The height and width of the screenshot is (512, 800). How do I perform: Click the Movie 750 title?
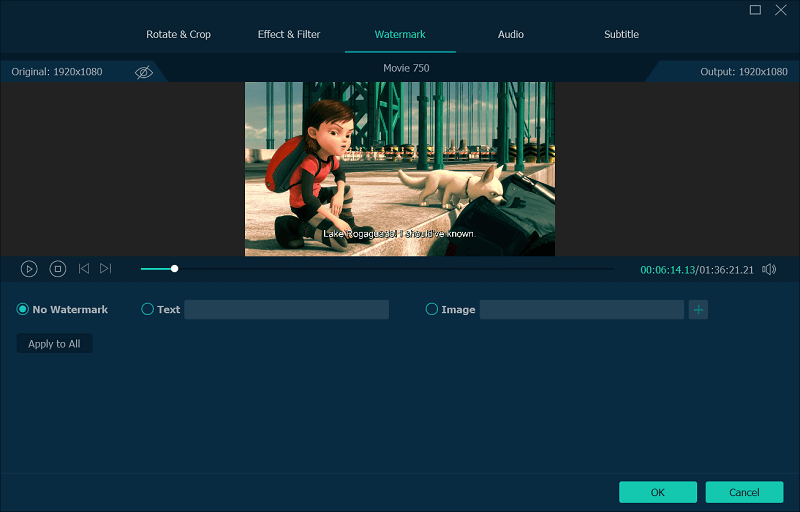(406, 68)
